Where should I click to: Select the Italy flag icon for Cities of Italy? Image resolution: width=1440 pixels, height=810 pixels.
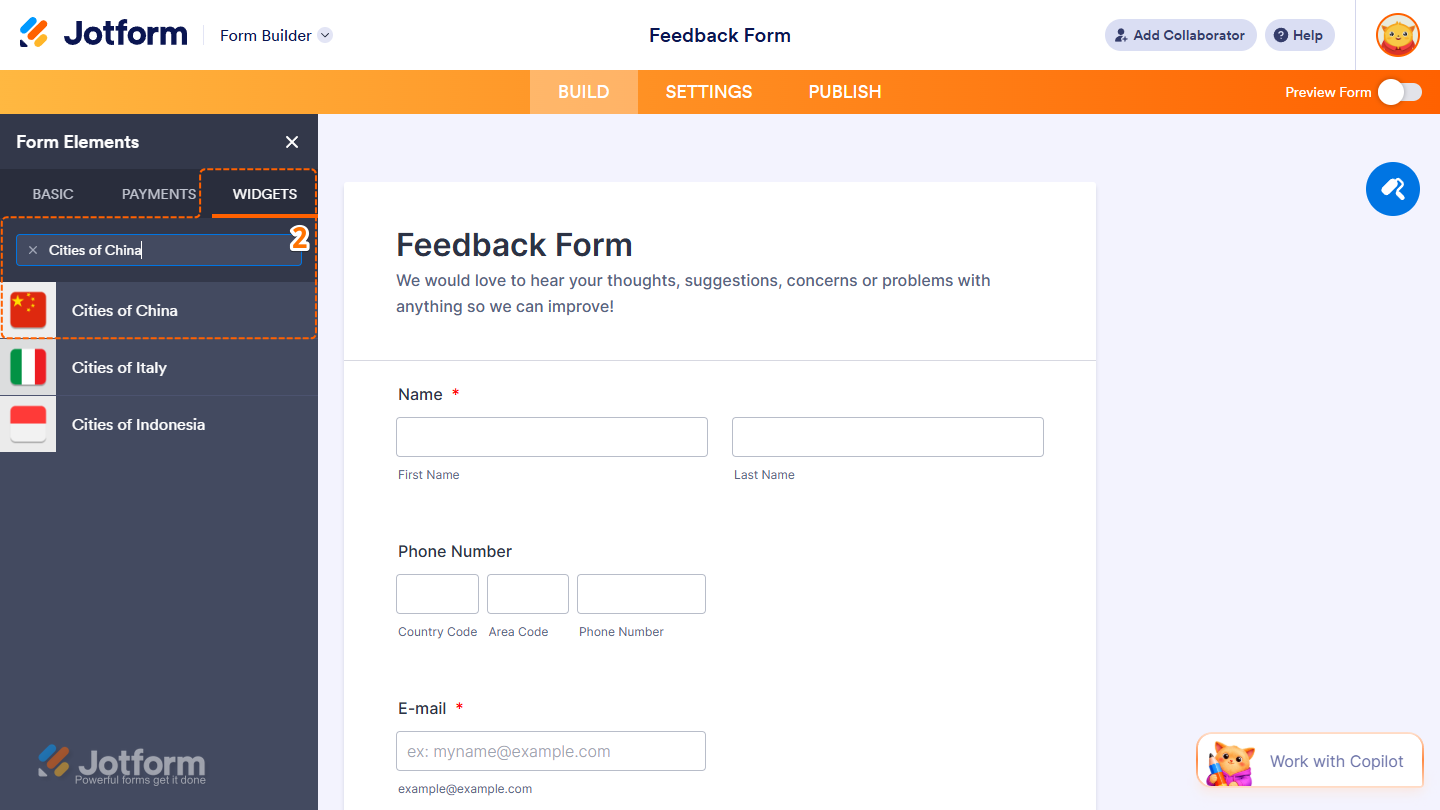(27, 367)
